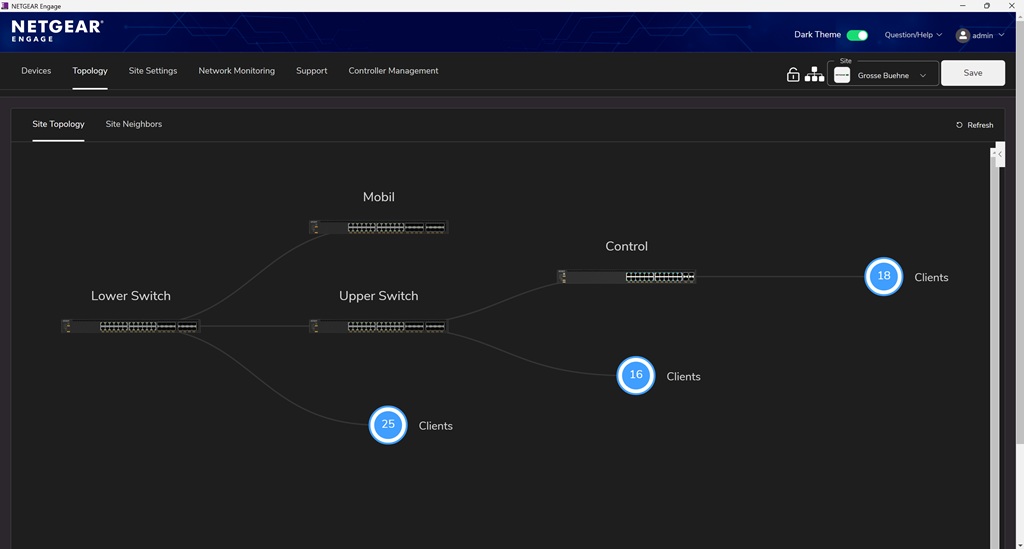Screen dimensions: 1024x549
Task: Expand the Question/Help dropdown
Action: tap(913, 35)
